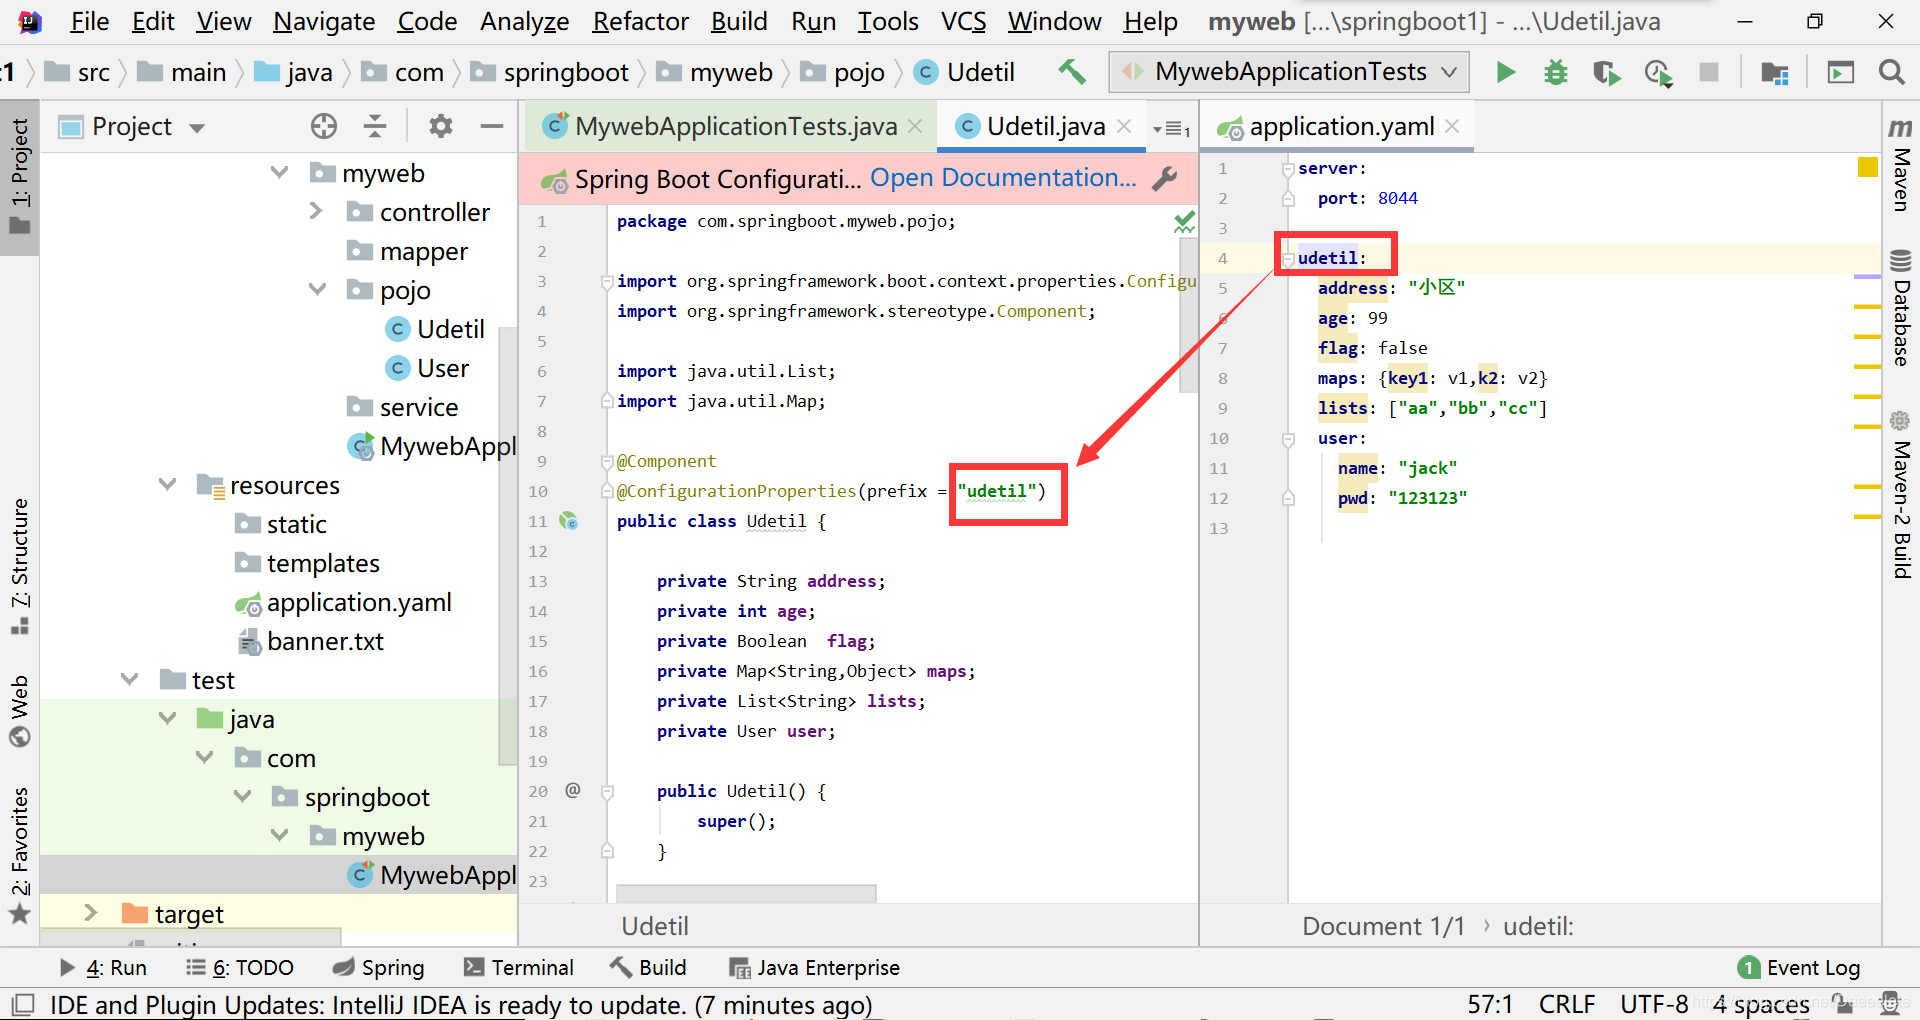Toggle the Favorites side tool window
This screenshot has width=1920, height=1020.
pos(20,856)
